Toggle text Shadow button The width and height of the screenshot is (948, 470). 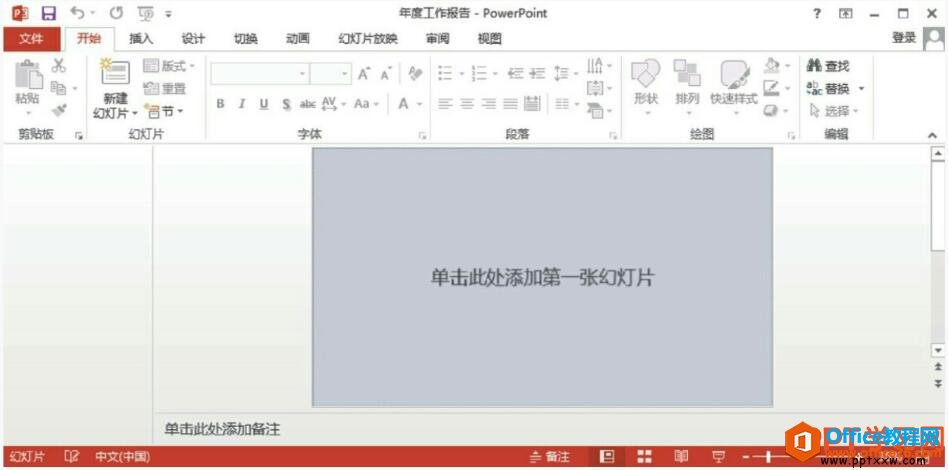pos(286,104)
